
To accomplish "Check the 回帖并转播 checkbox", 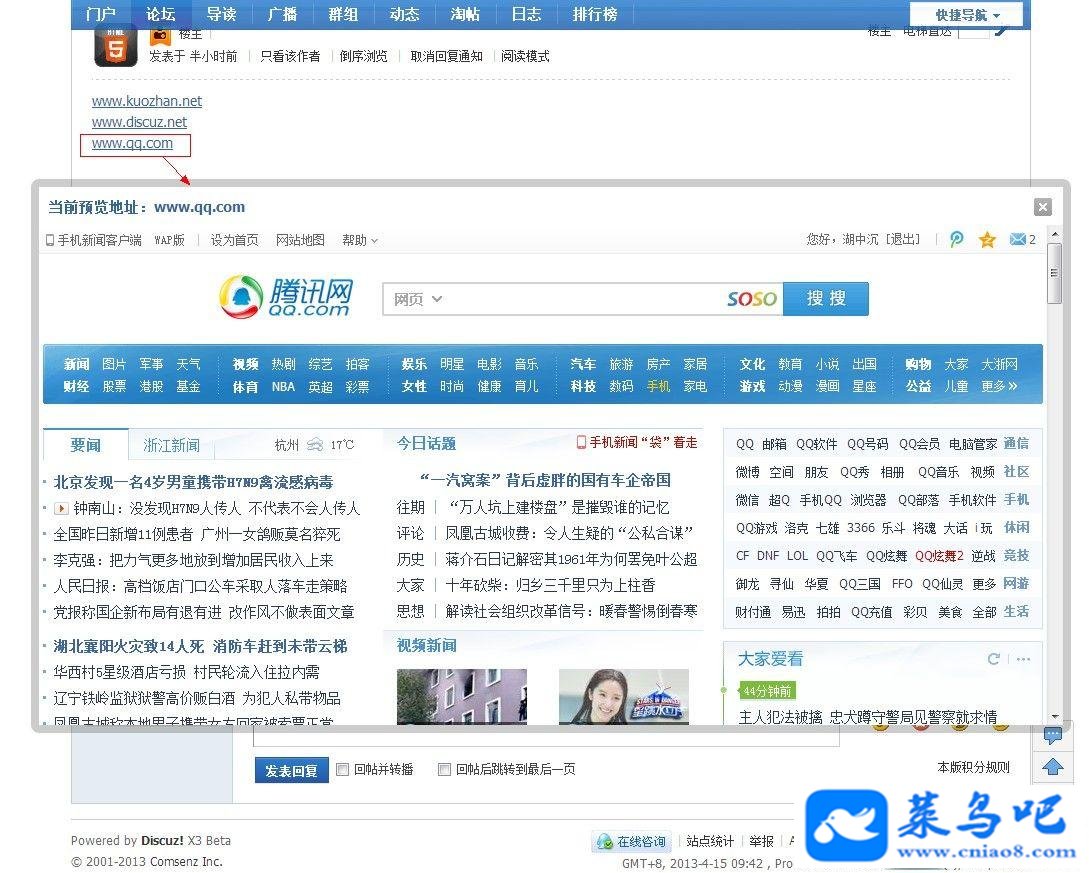I will [x=342, y=770].
